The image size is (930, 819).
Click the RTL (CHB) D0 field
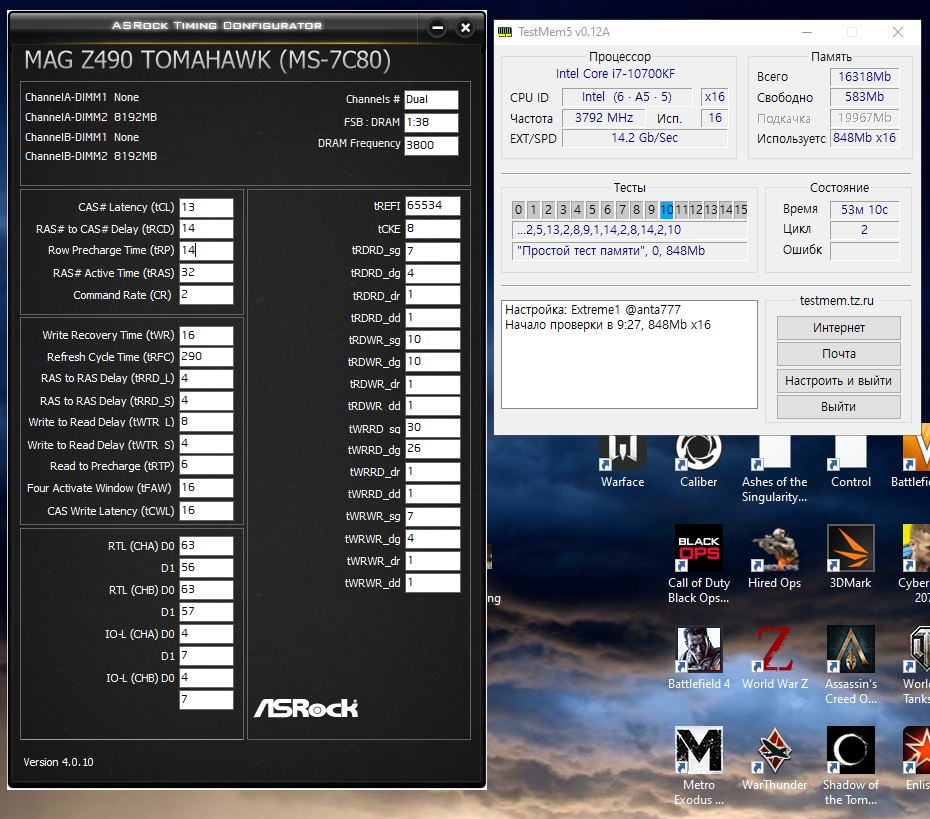coord(206,589)
